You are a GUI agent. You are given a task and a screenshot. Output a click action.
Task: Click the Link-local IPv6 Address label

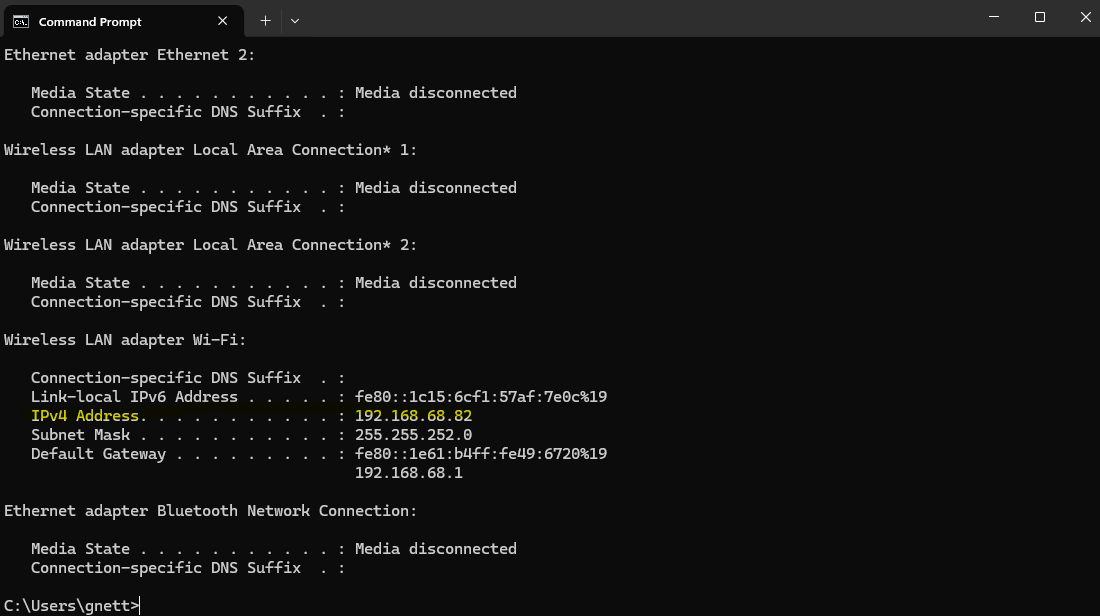pos(134,397)
